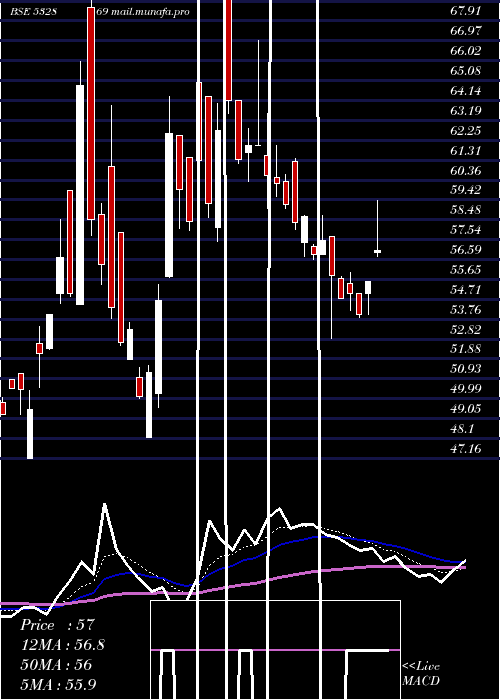The image size is (500, 700).
Task: Select the 53.76 axis value
Action: pyautogui.click(x=466, y=310)
